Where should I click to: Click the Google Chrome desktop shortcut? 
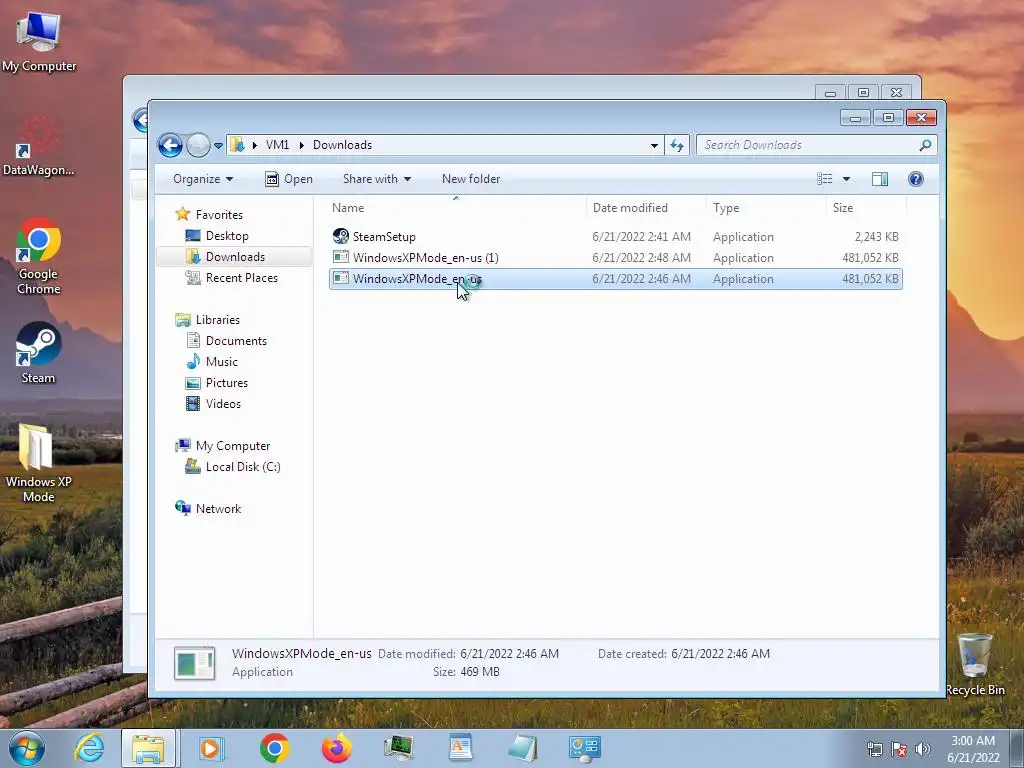coord(39,257)
